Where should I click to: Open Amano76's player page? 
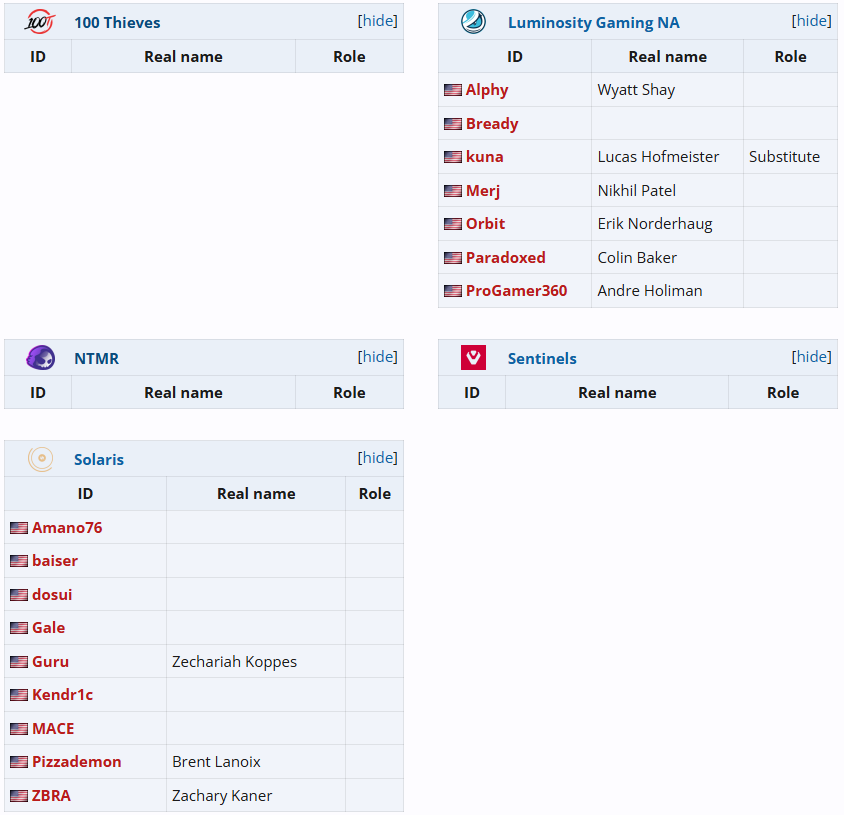(x=67, y=528)
